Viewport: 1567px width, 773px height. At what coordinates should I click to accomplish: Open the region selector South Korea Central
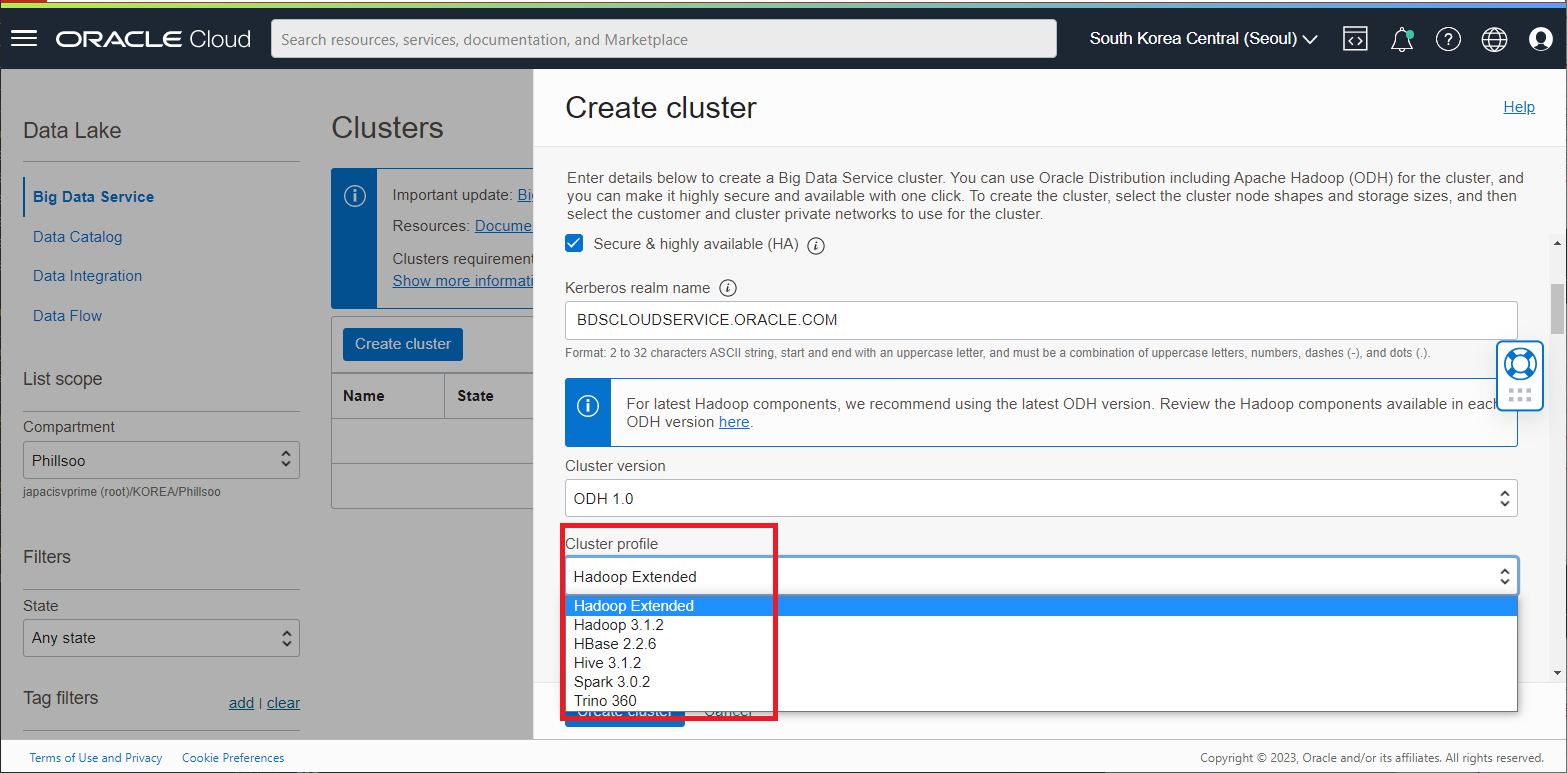[1203, 39]
